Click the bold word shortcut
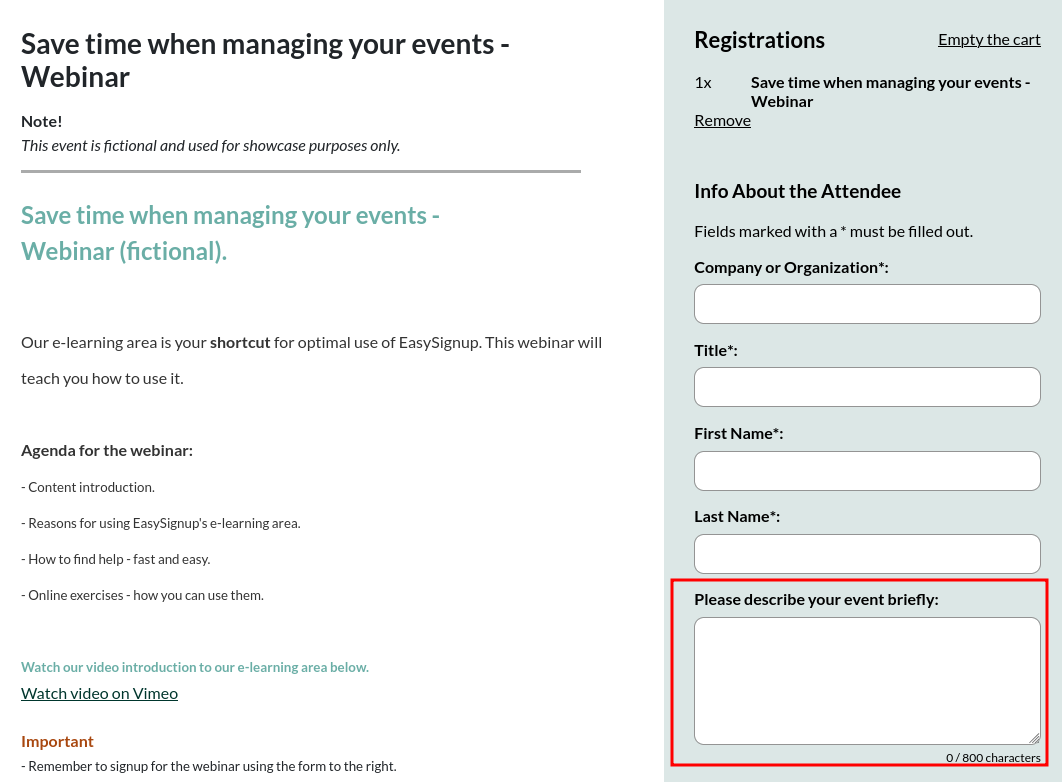 click(240, 342)
